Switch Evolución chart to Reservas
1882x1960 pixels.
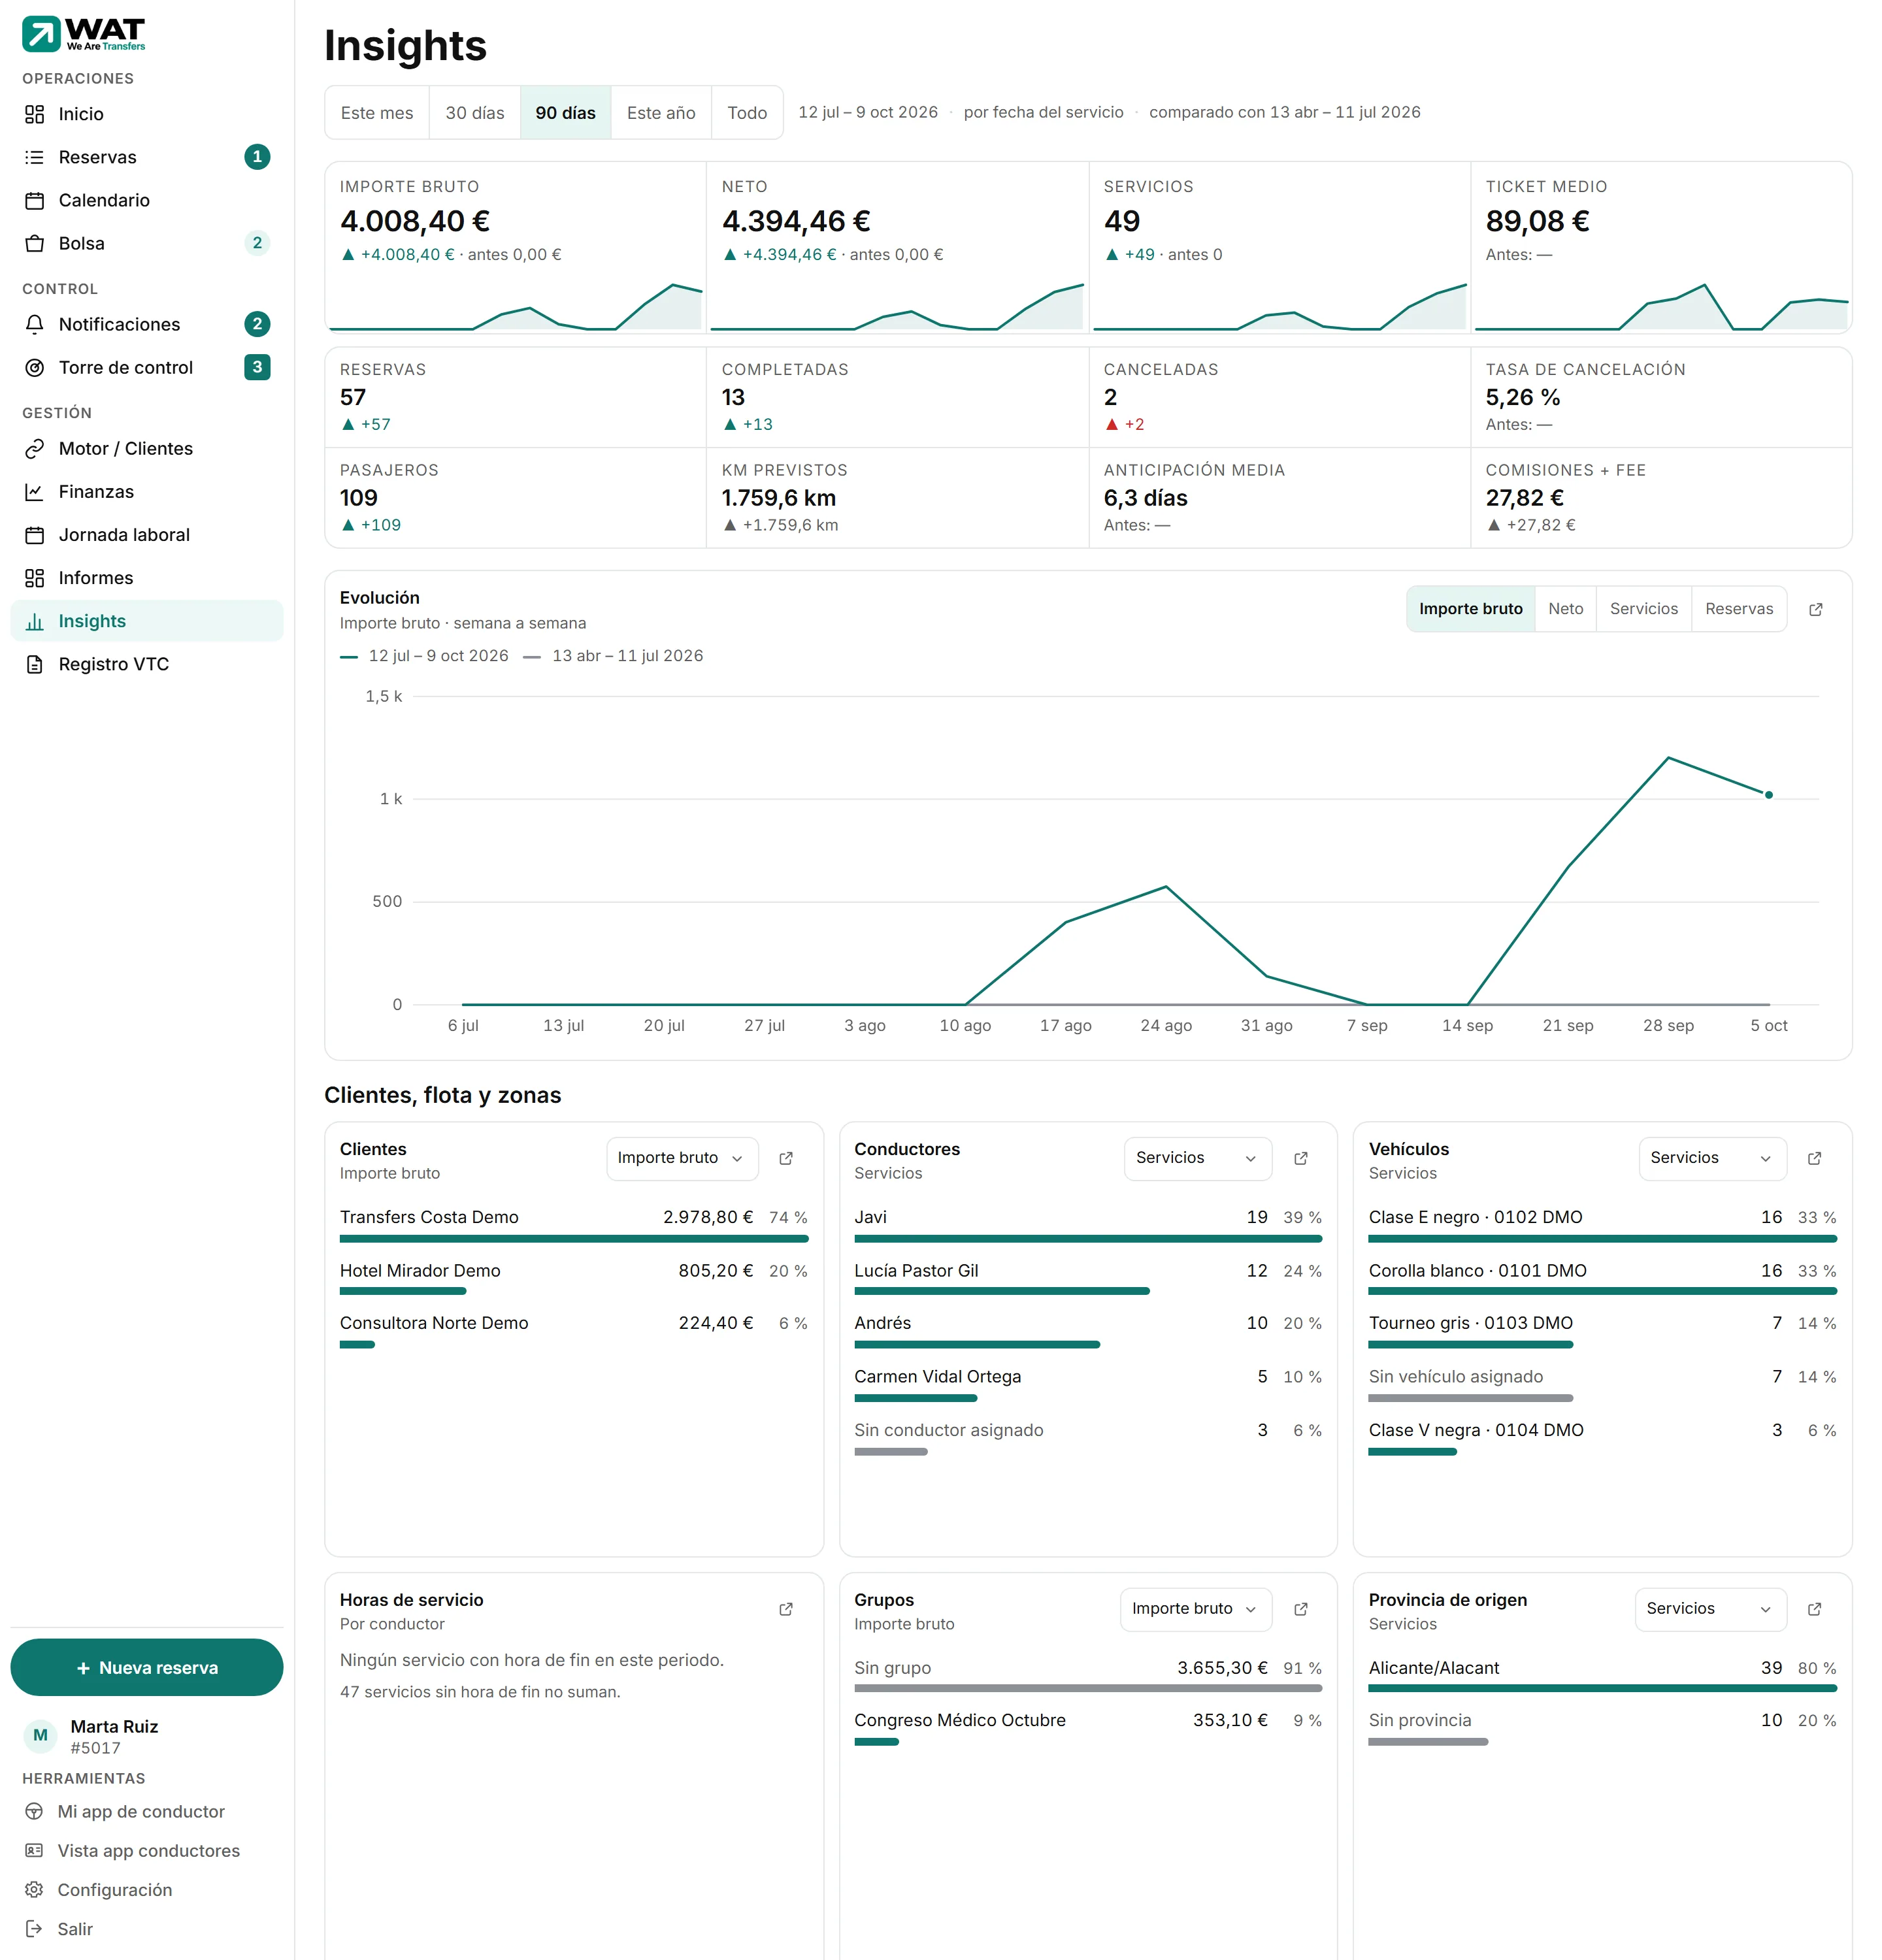(x=1738, y=609)
